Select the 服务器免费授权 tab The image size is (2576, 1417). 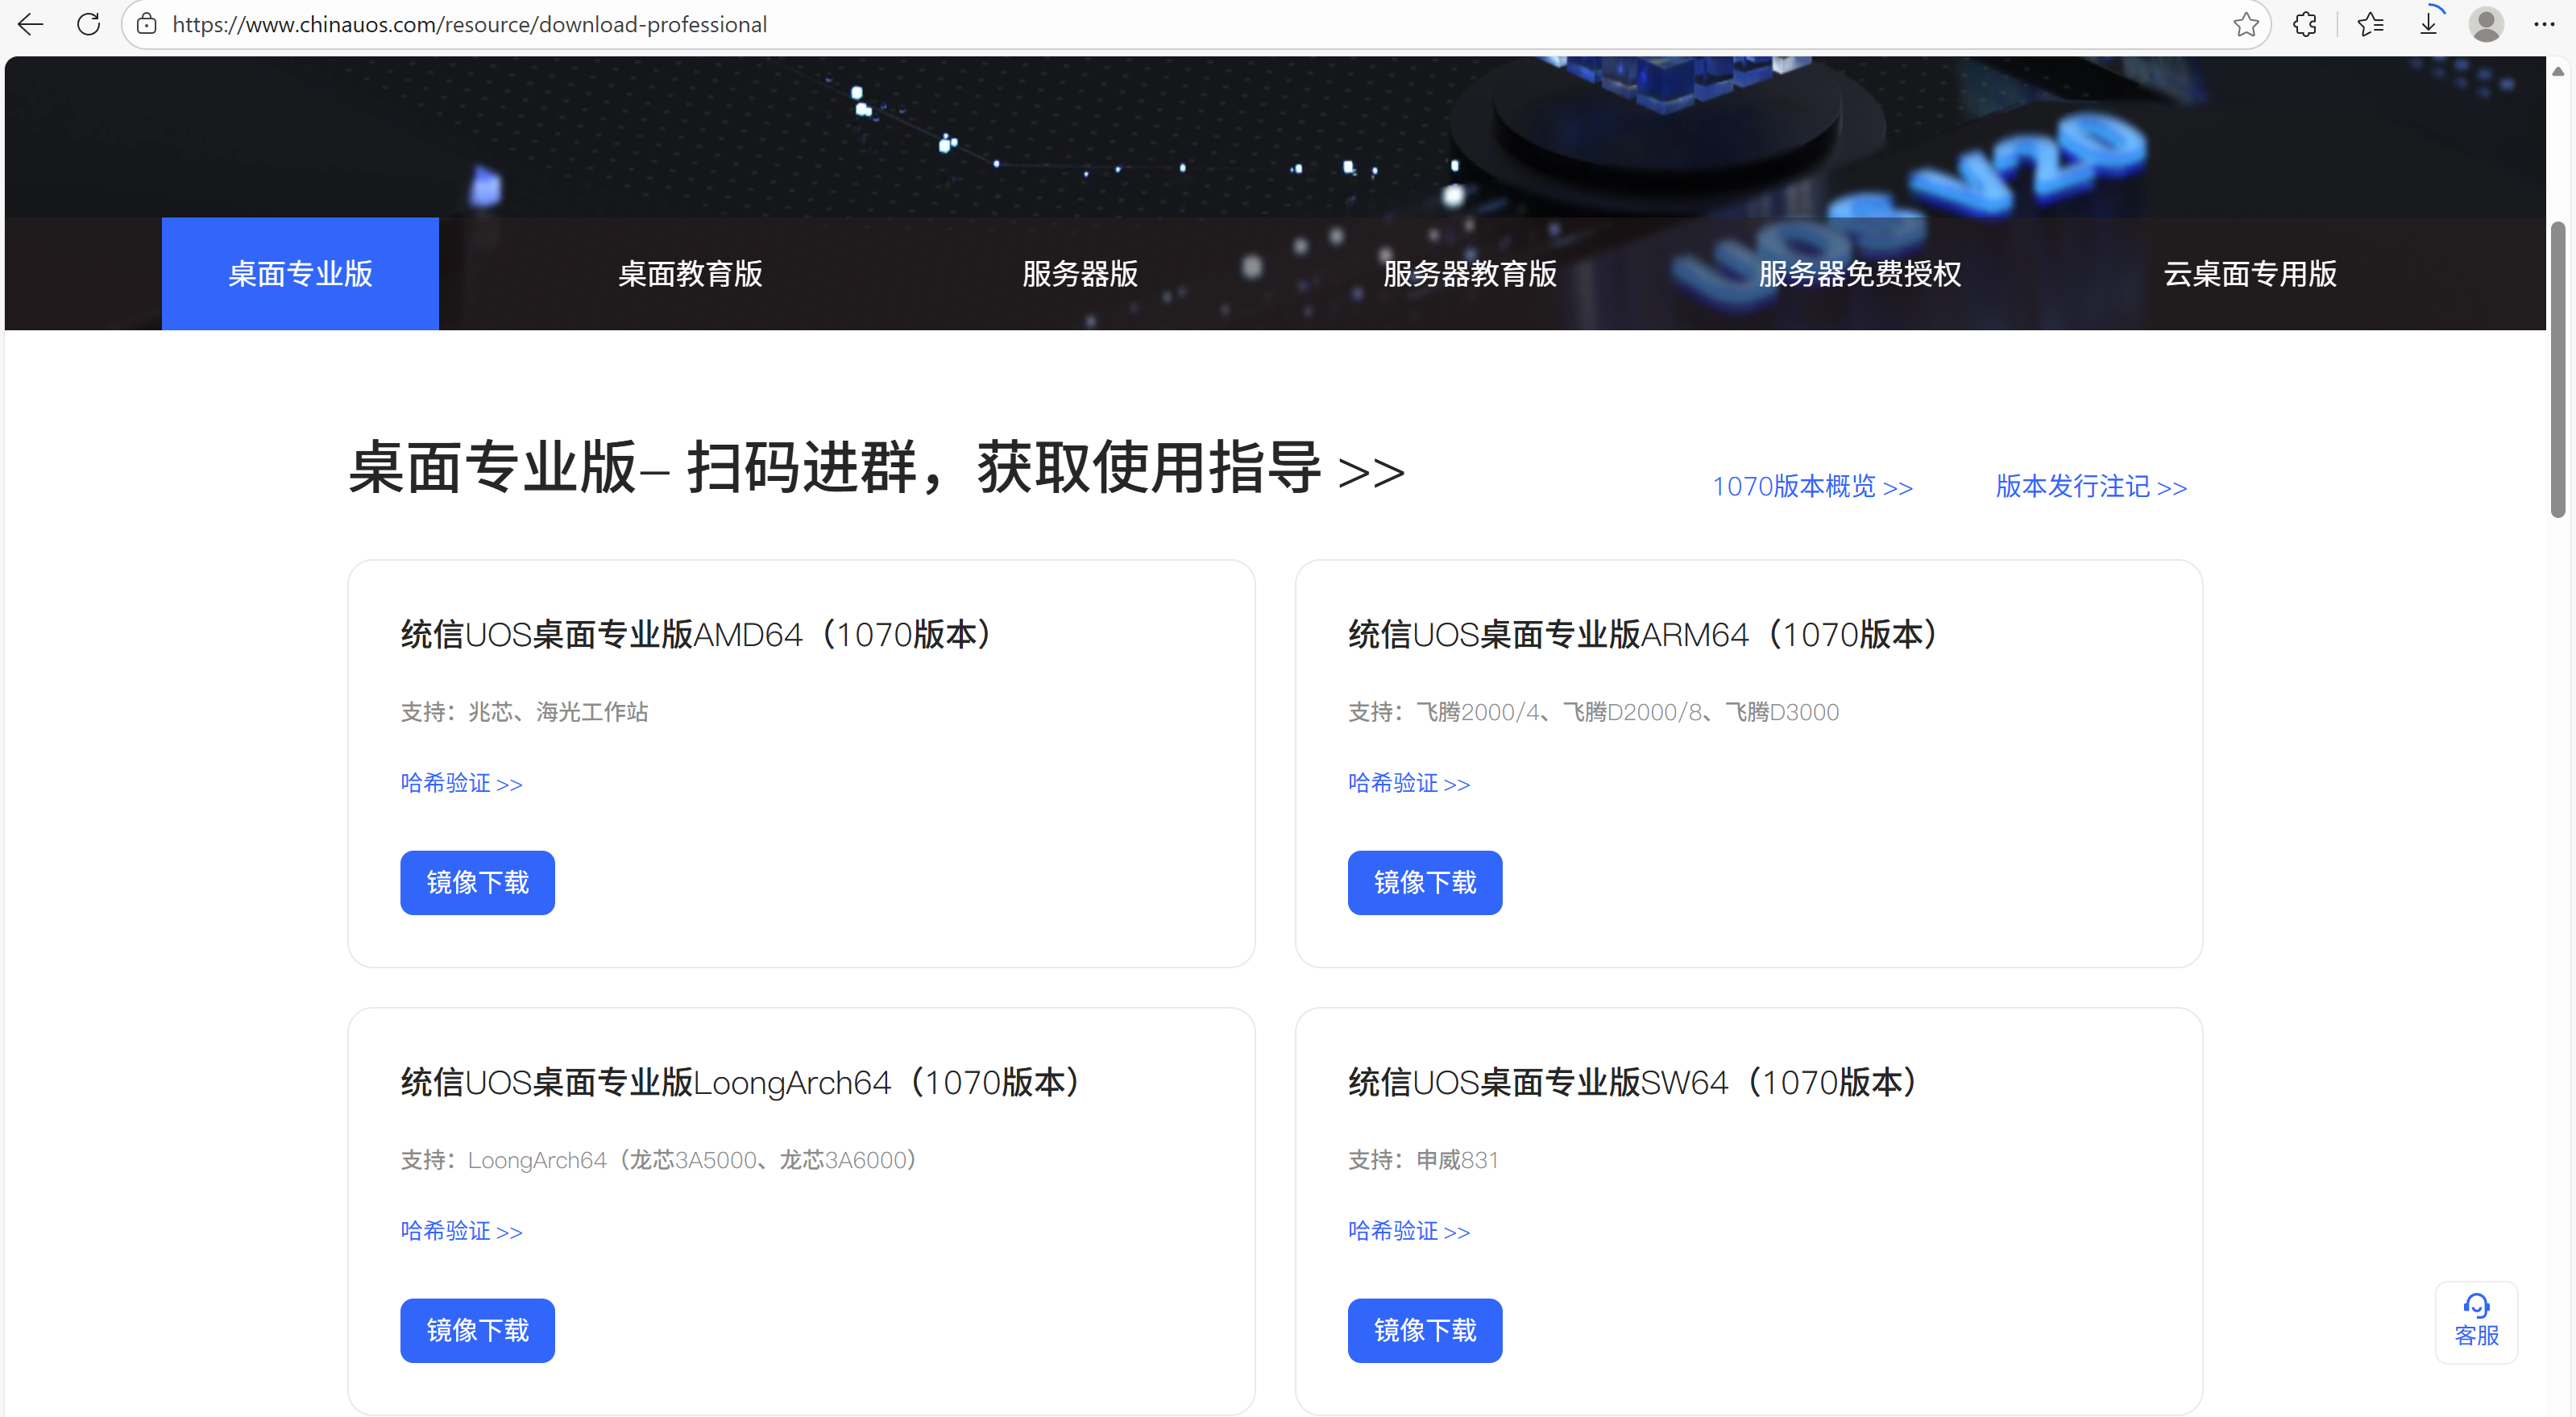point(1860,273)
